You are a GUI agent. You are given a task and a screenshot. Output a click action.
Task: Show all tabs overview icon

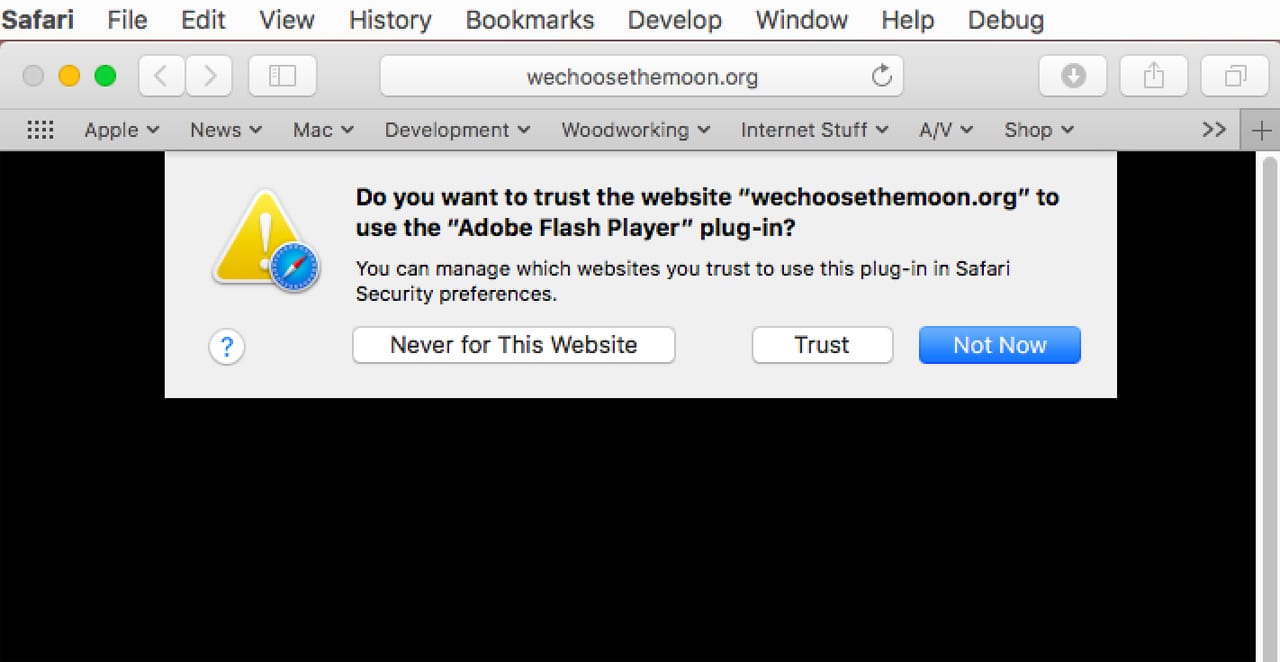tap(1235, 76)
